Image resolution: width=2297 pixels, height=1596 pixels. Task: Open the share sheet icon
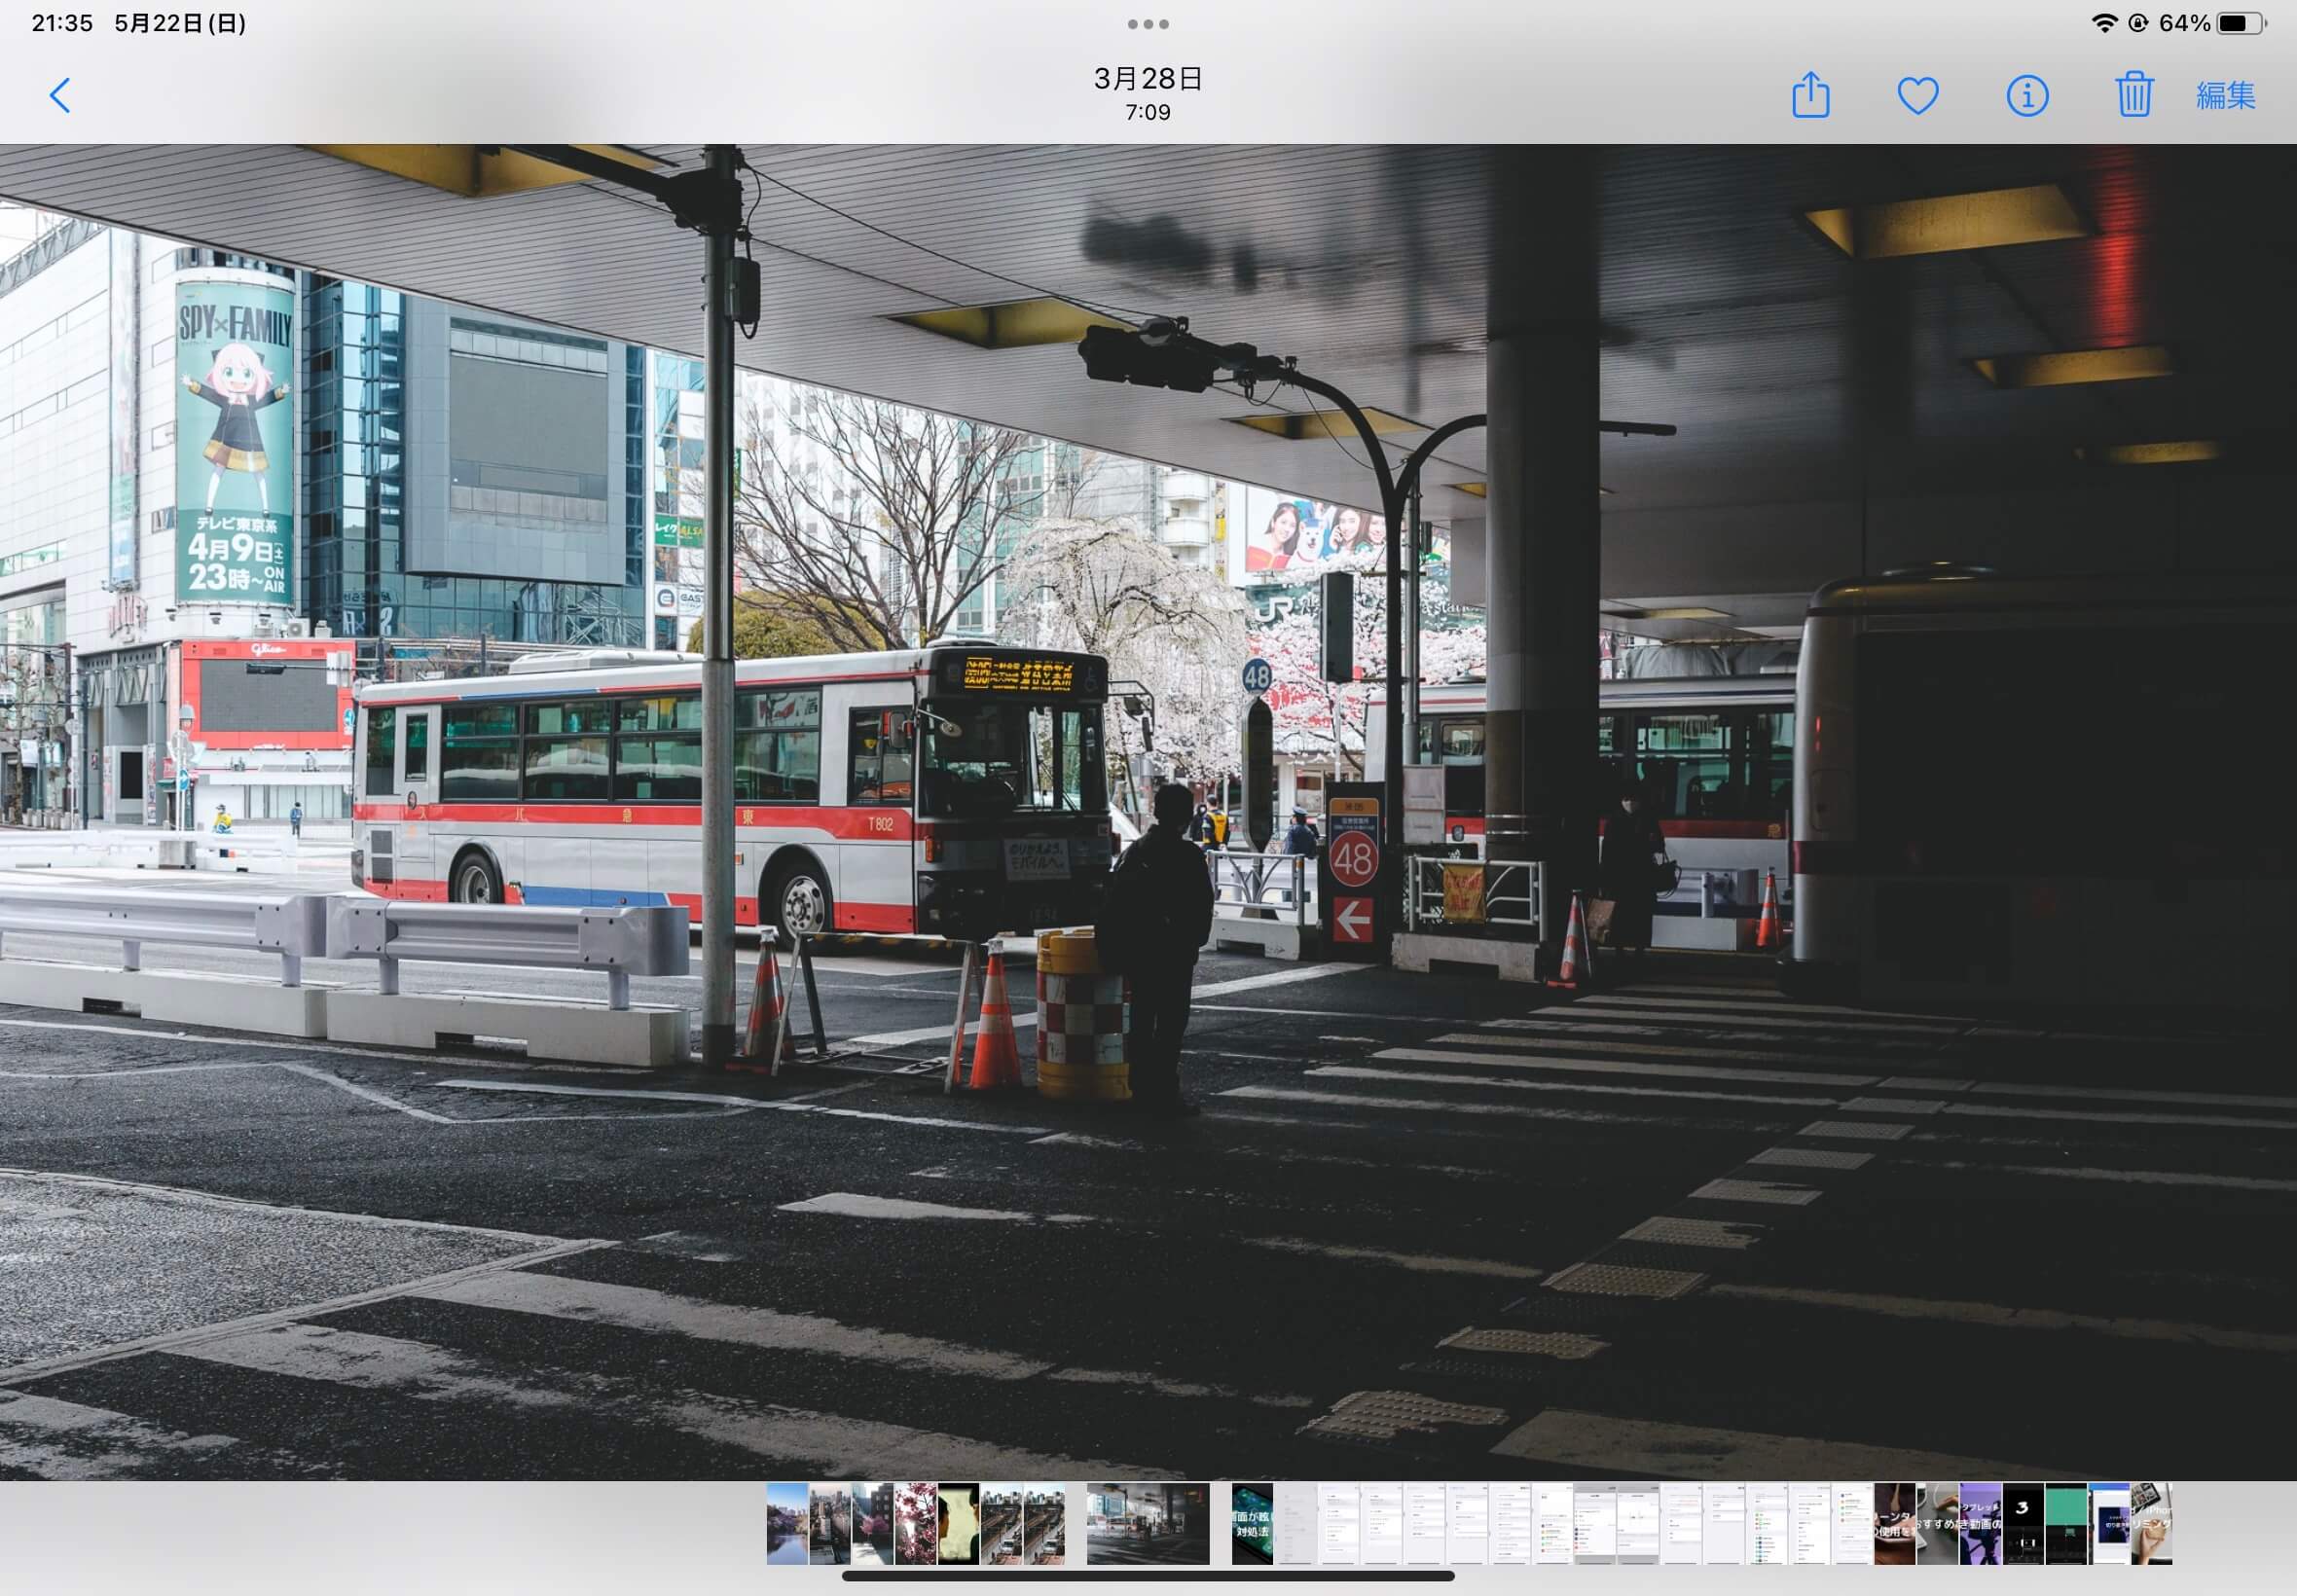point(1810,95)
